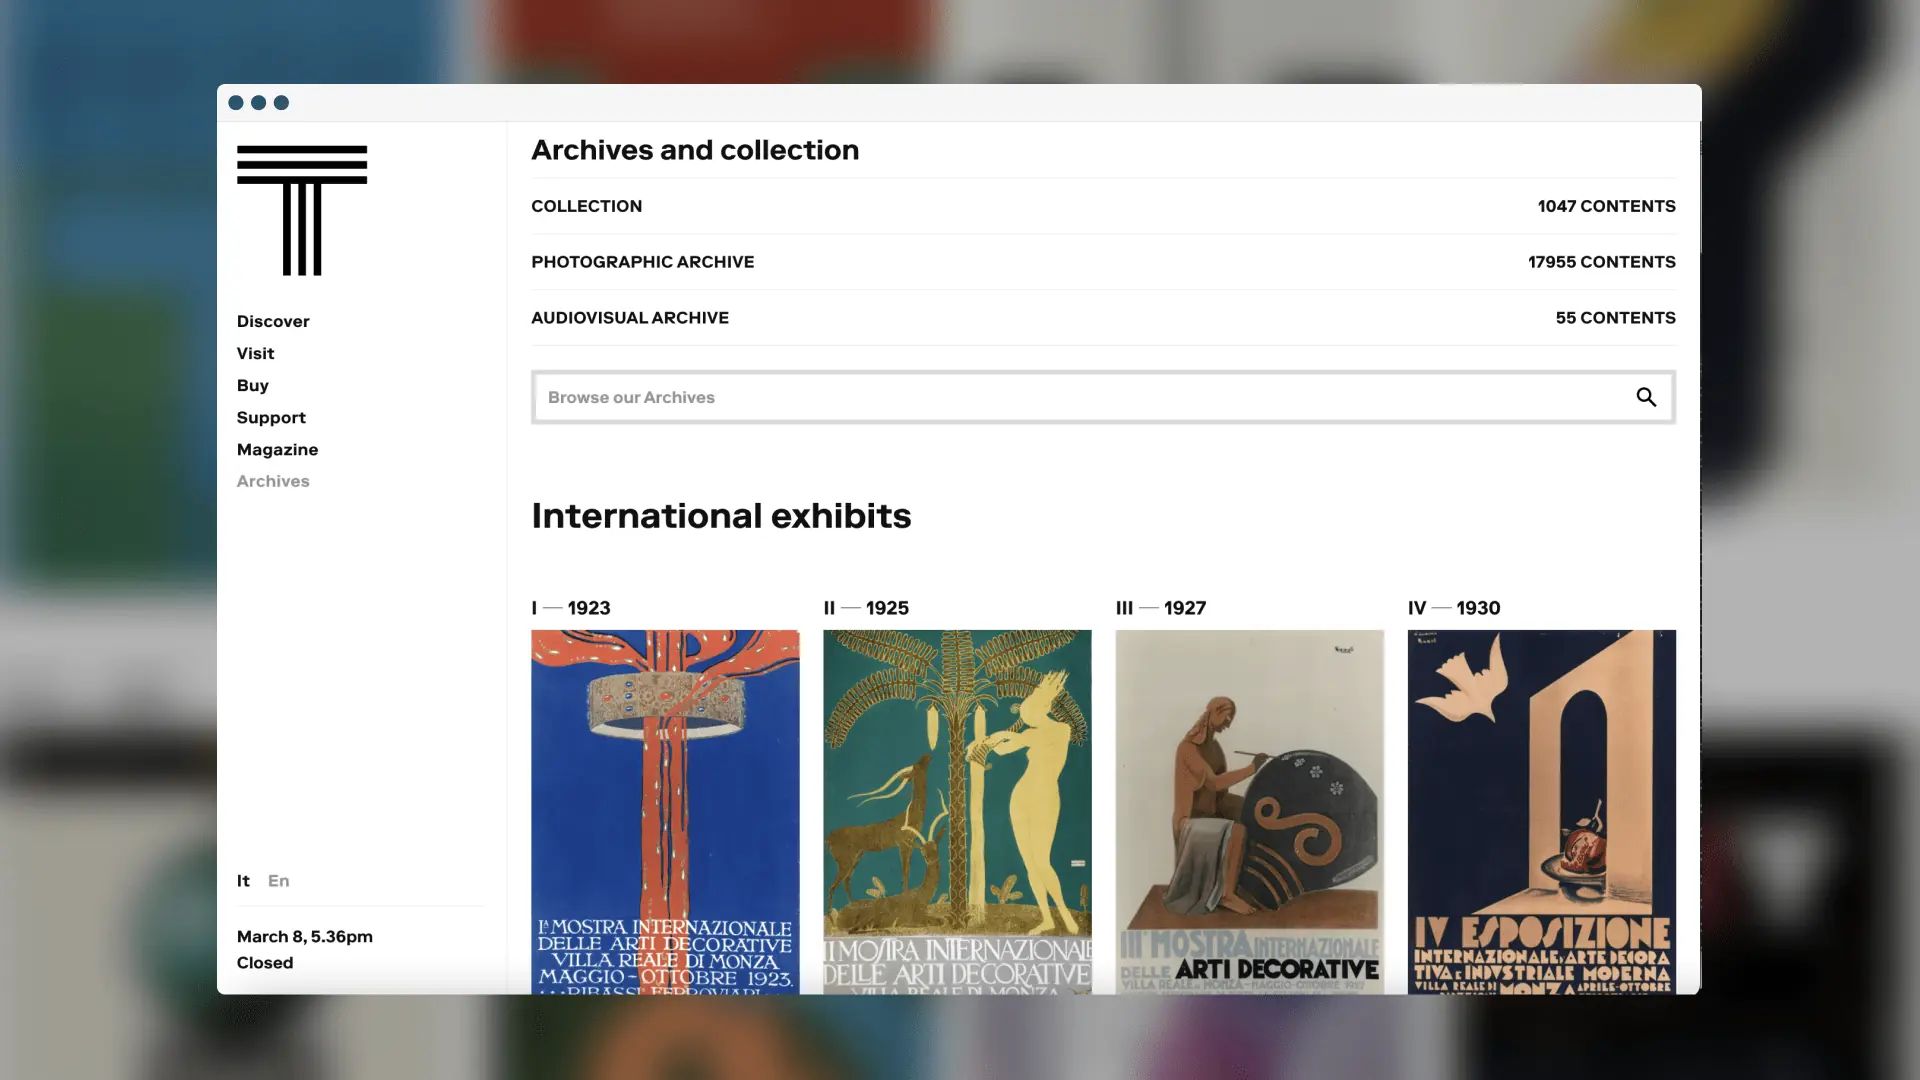Image resolution: width=1920 pixels, height=1080 pixels.
Task: Open the 1923 blue crown poster thumbnail
Action: (665, 812)
